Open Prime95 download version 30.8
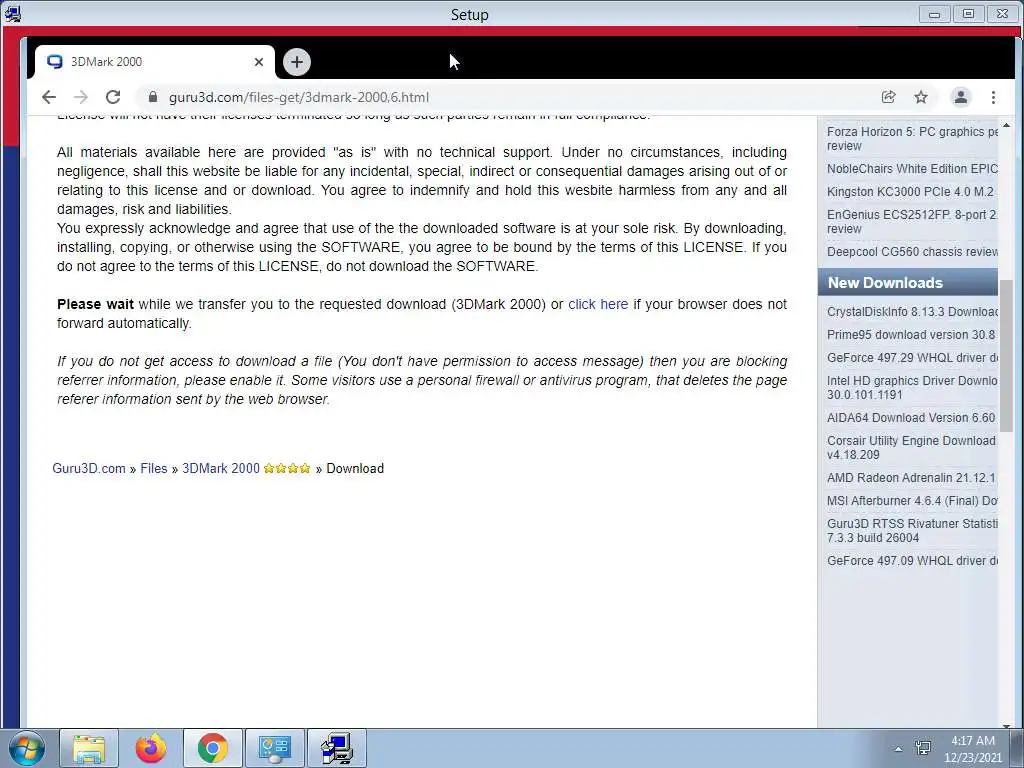The height and width of the screenshot is (768, 1024). 912,334
